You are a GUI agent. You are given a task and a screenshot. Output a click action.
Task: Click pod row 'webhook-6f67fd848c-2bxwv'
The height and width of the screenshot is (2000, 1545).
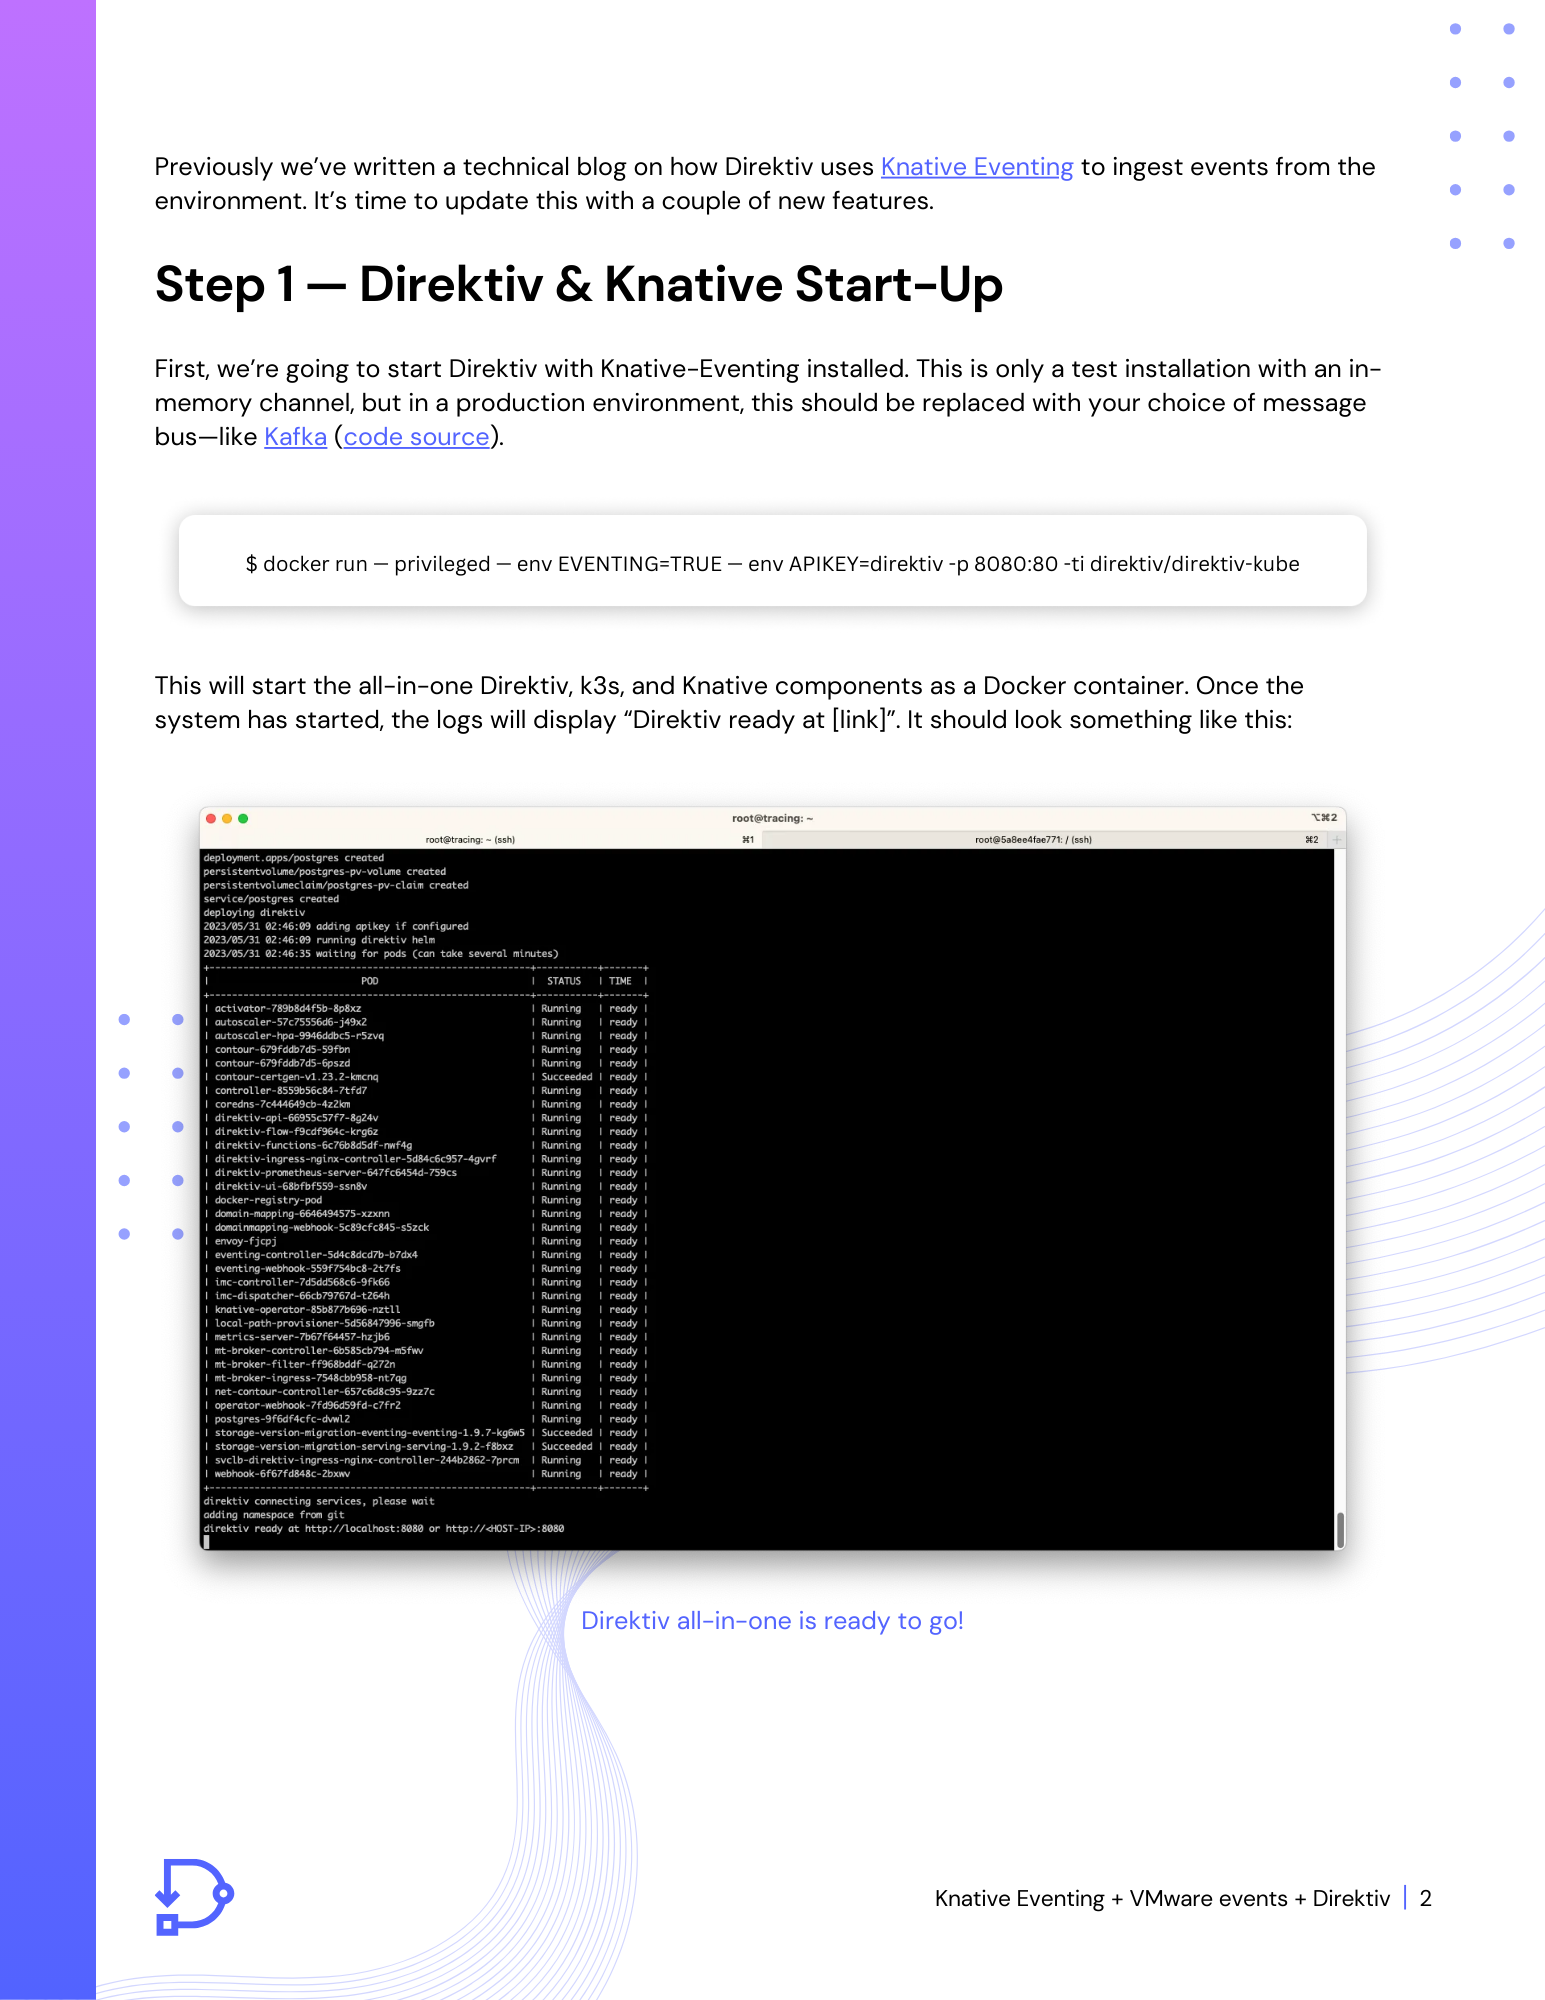click(x=426, y=1474)
